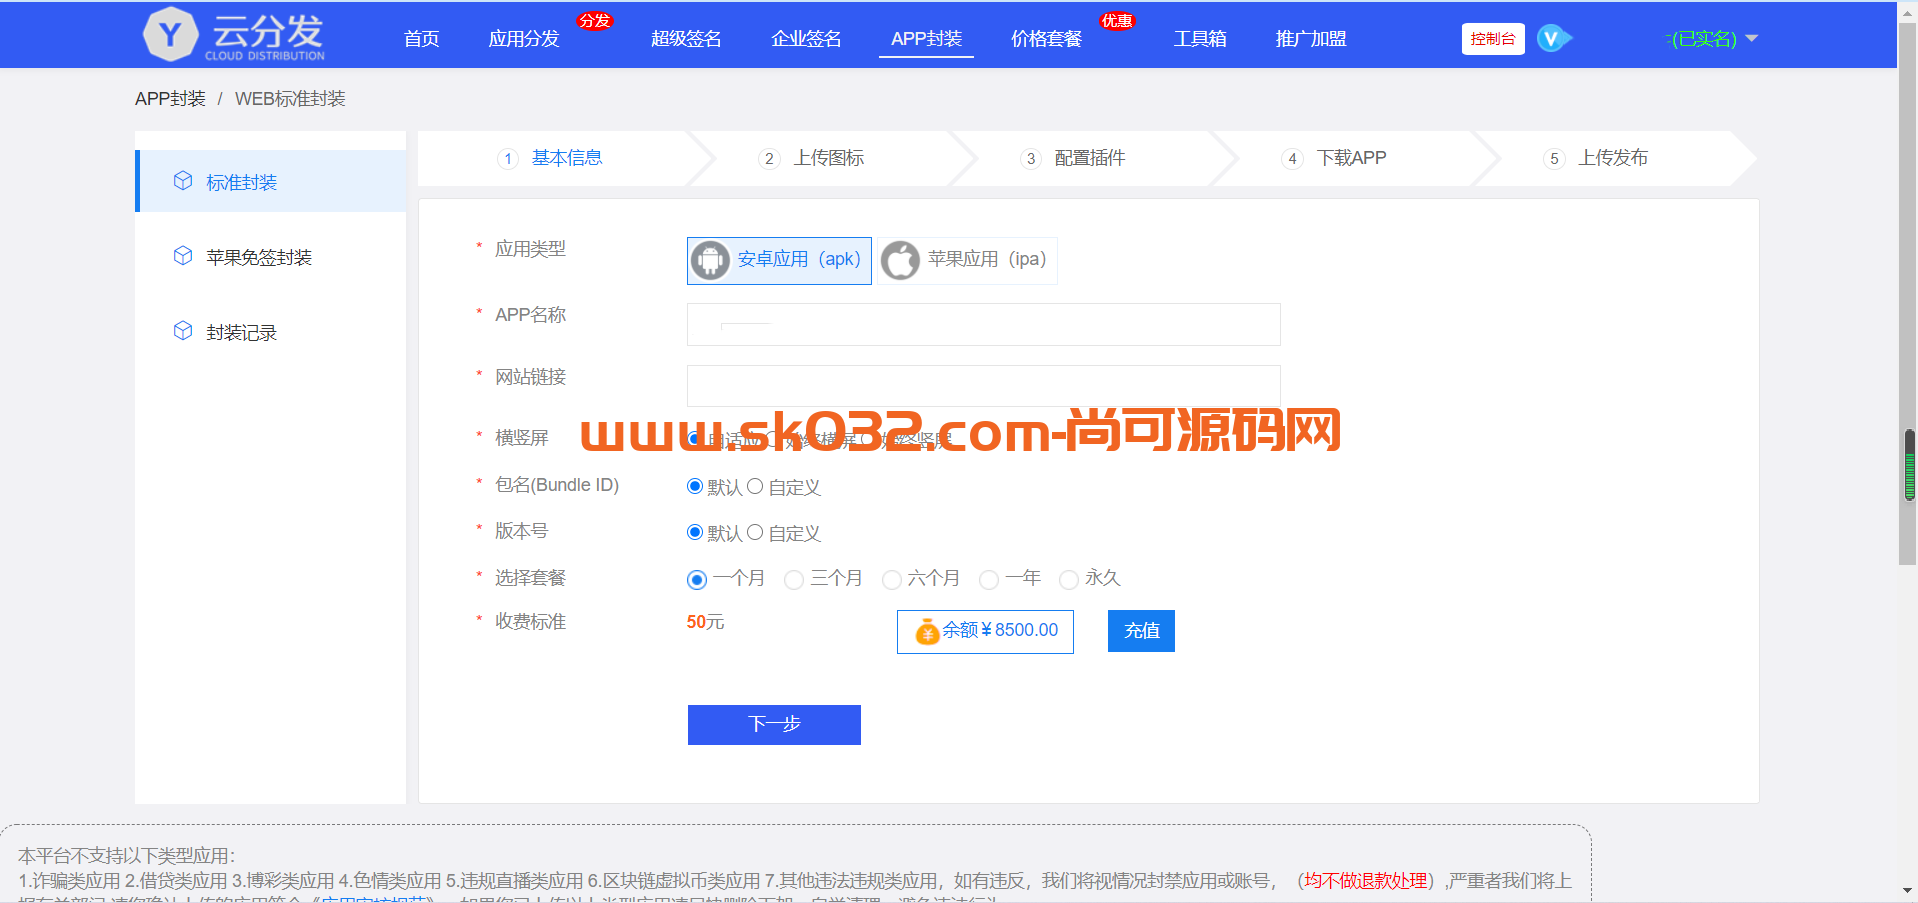This screenshot has width=1918, height=903.
Task: Click the 本平台不支持以下类型应用 notice heading
Action: point(126,855)
